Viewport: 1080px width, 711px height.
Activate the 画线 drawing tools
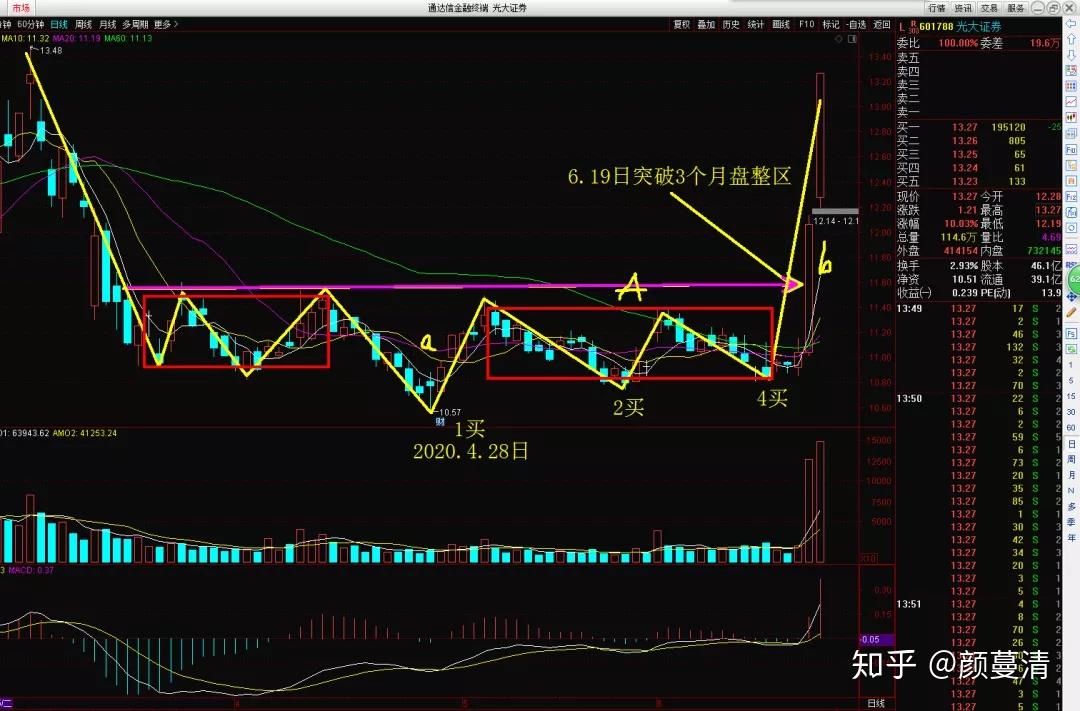pos(781,25)
